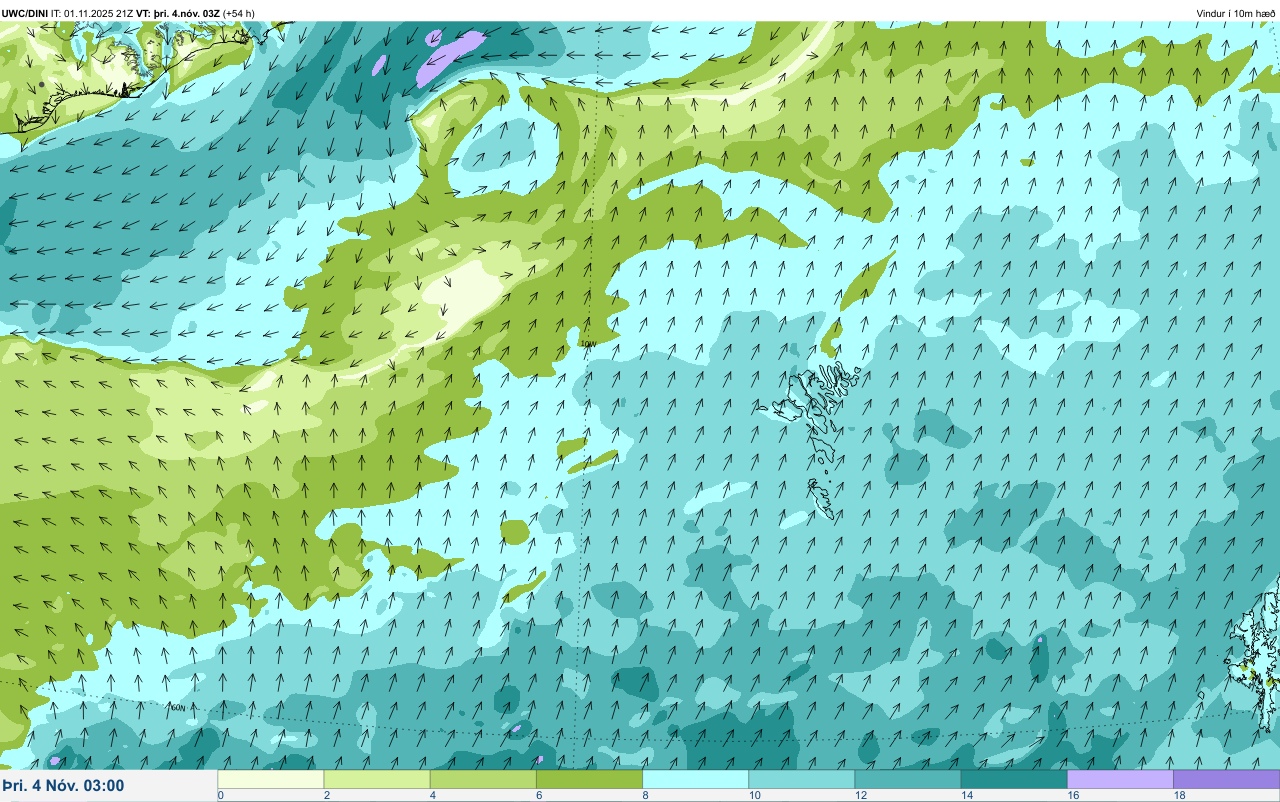Click the purple legend swatch above 18
This screenshot has width=1280, height=802.
click(1226, 779)
